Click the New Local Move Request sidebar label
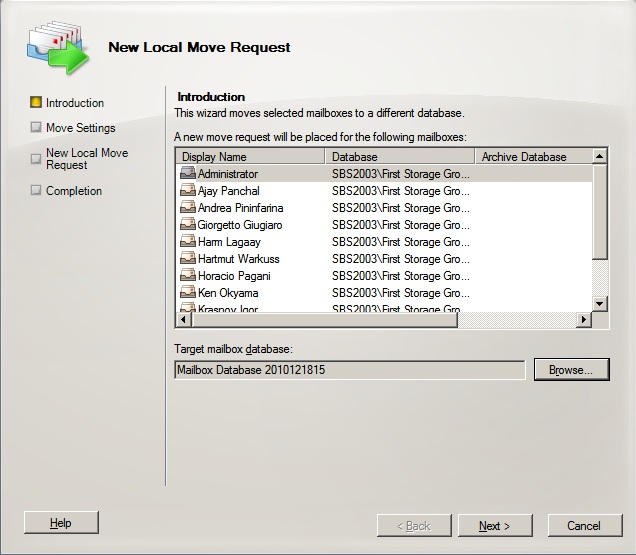This screenshot has height=555, width=636. [x=87, y=159]
